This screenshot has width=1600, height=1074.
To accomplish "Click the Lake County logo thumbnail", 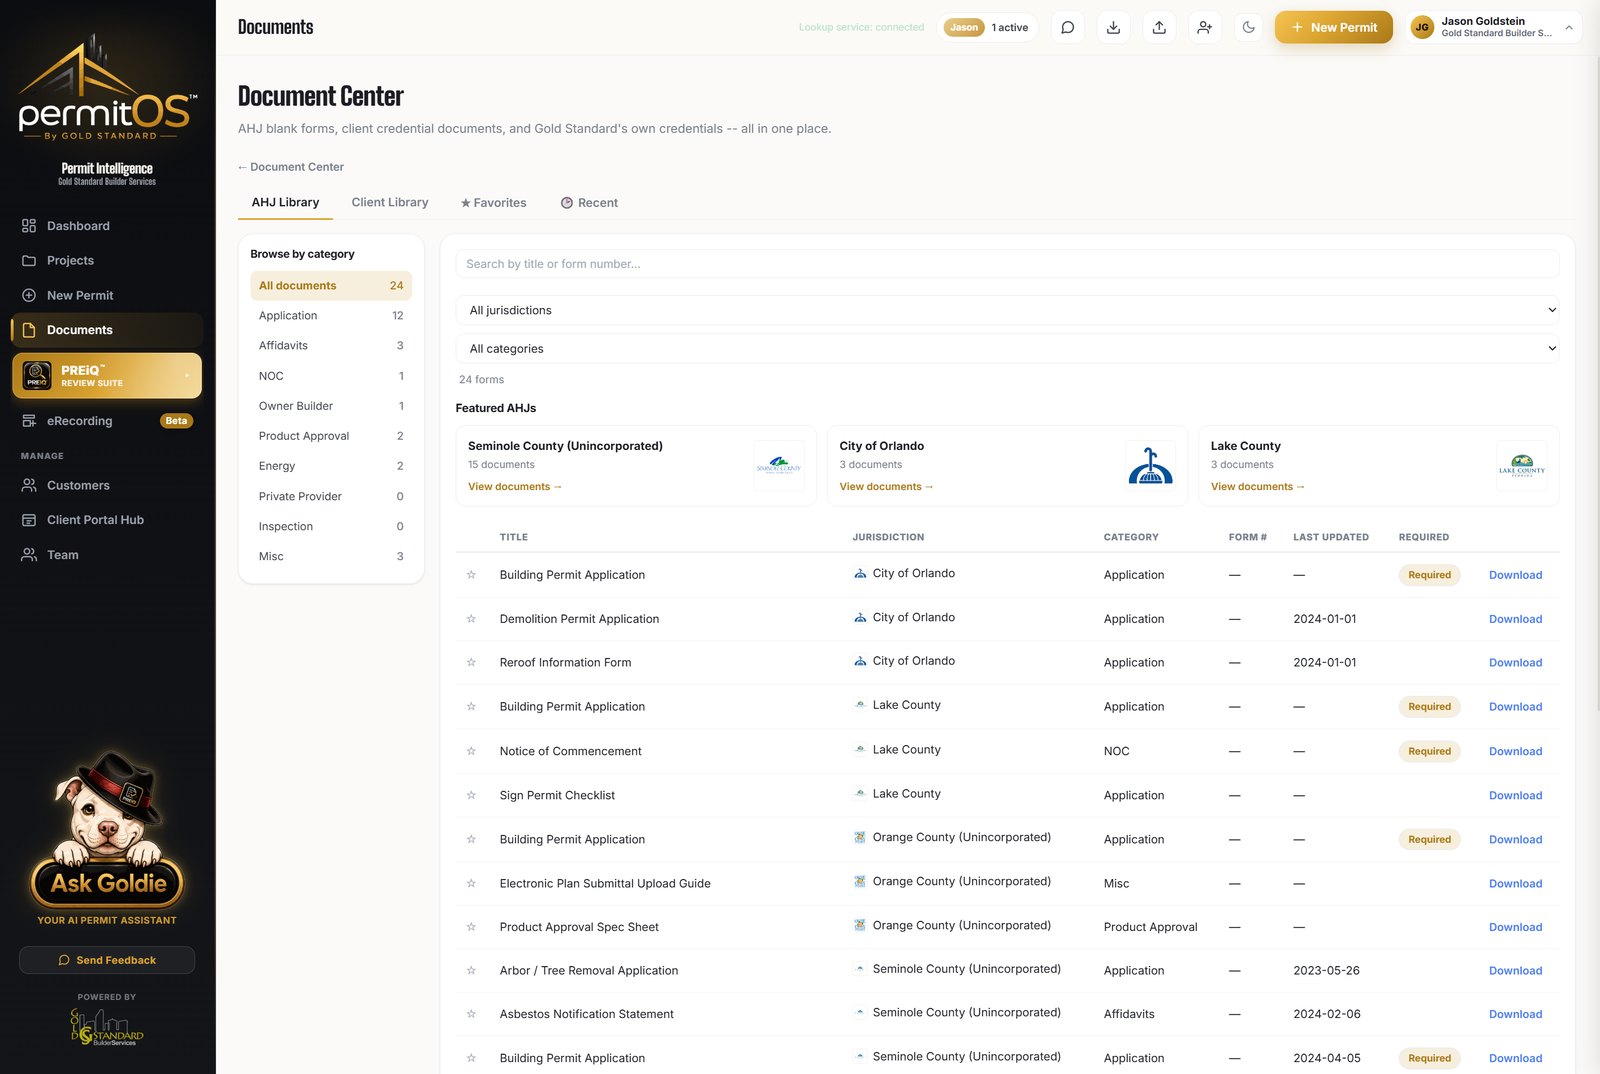I will [1522, 466].
